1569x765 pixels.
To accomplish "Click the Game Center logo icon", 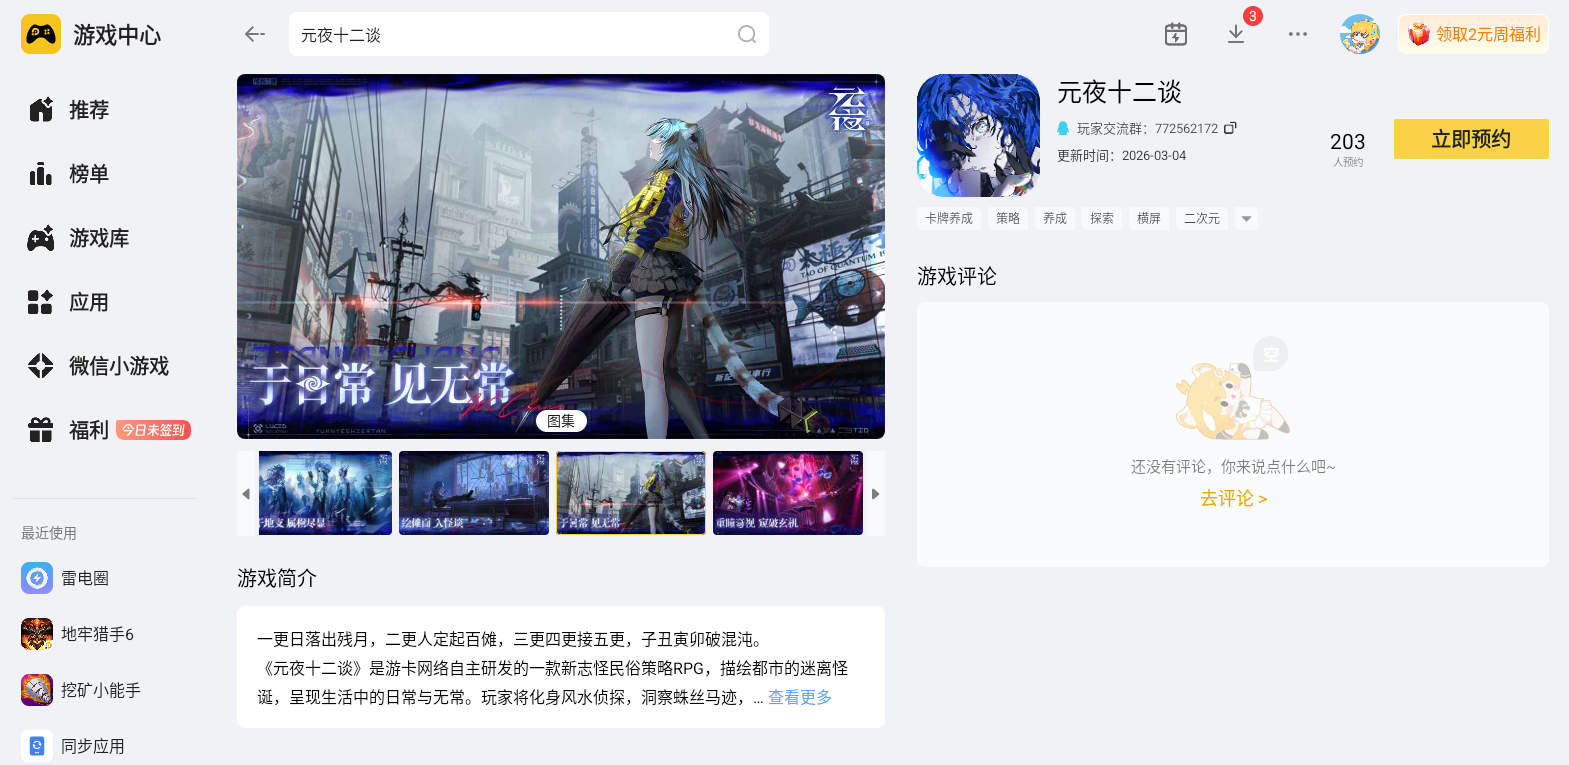I will tap(41, 35).
